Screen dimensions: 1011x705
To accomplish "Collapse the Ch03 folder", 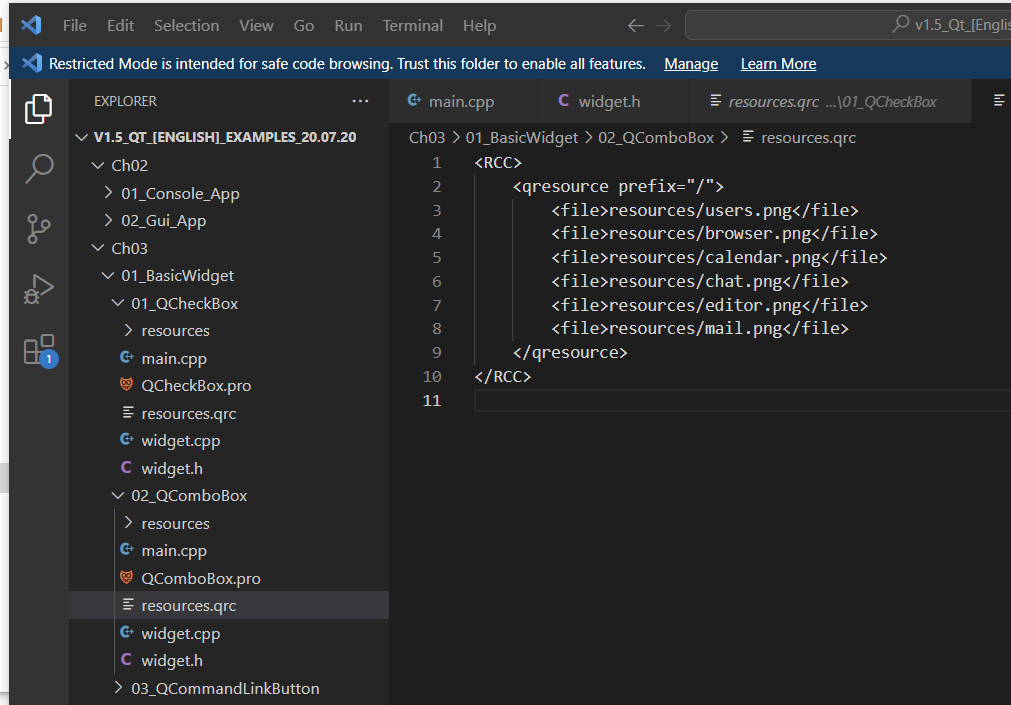I will (x=98, y=248).
